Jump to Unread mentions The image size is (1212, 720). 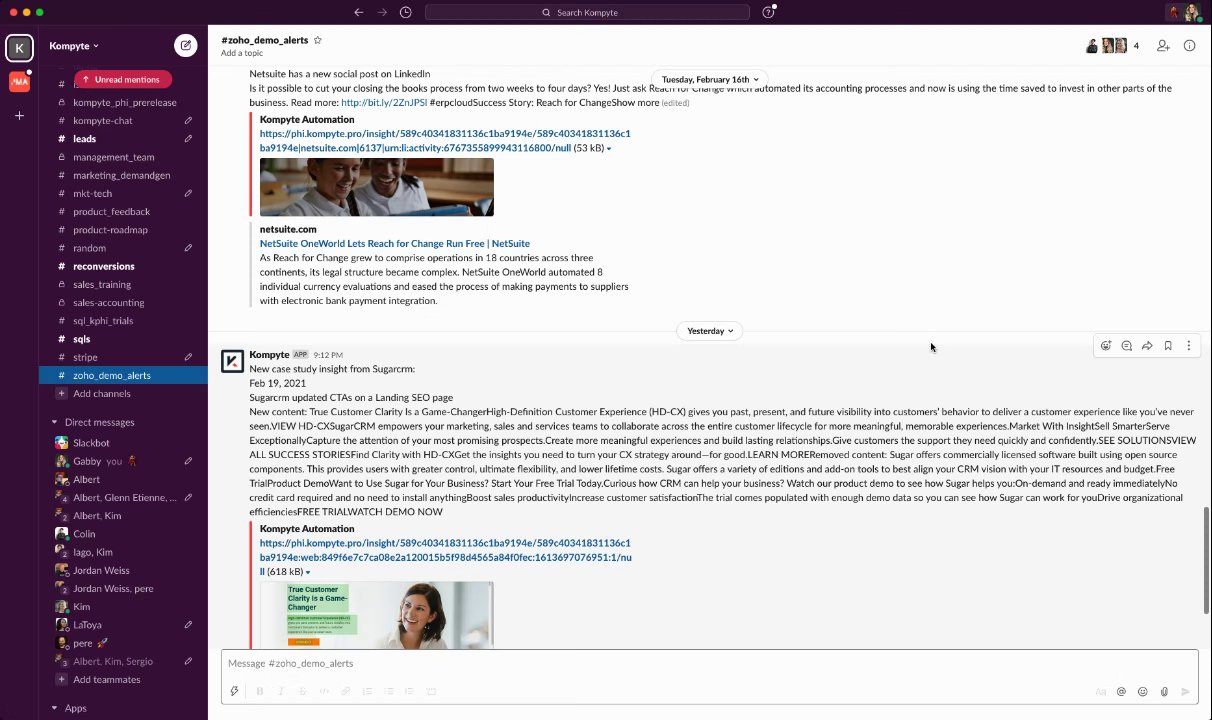tap(122, 79)
